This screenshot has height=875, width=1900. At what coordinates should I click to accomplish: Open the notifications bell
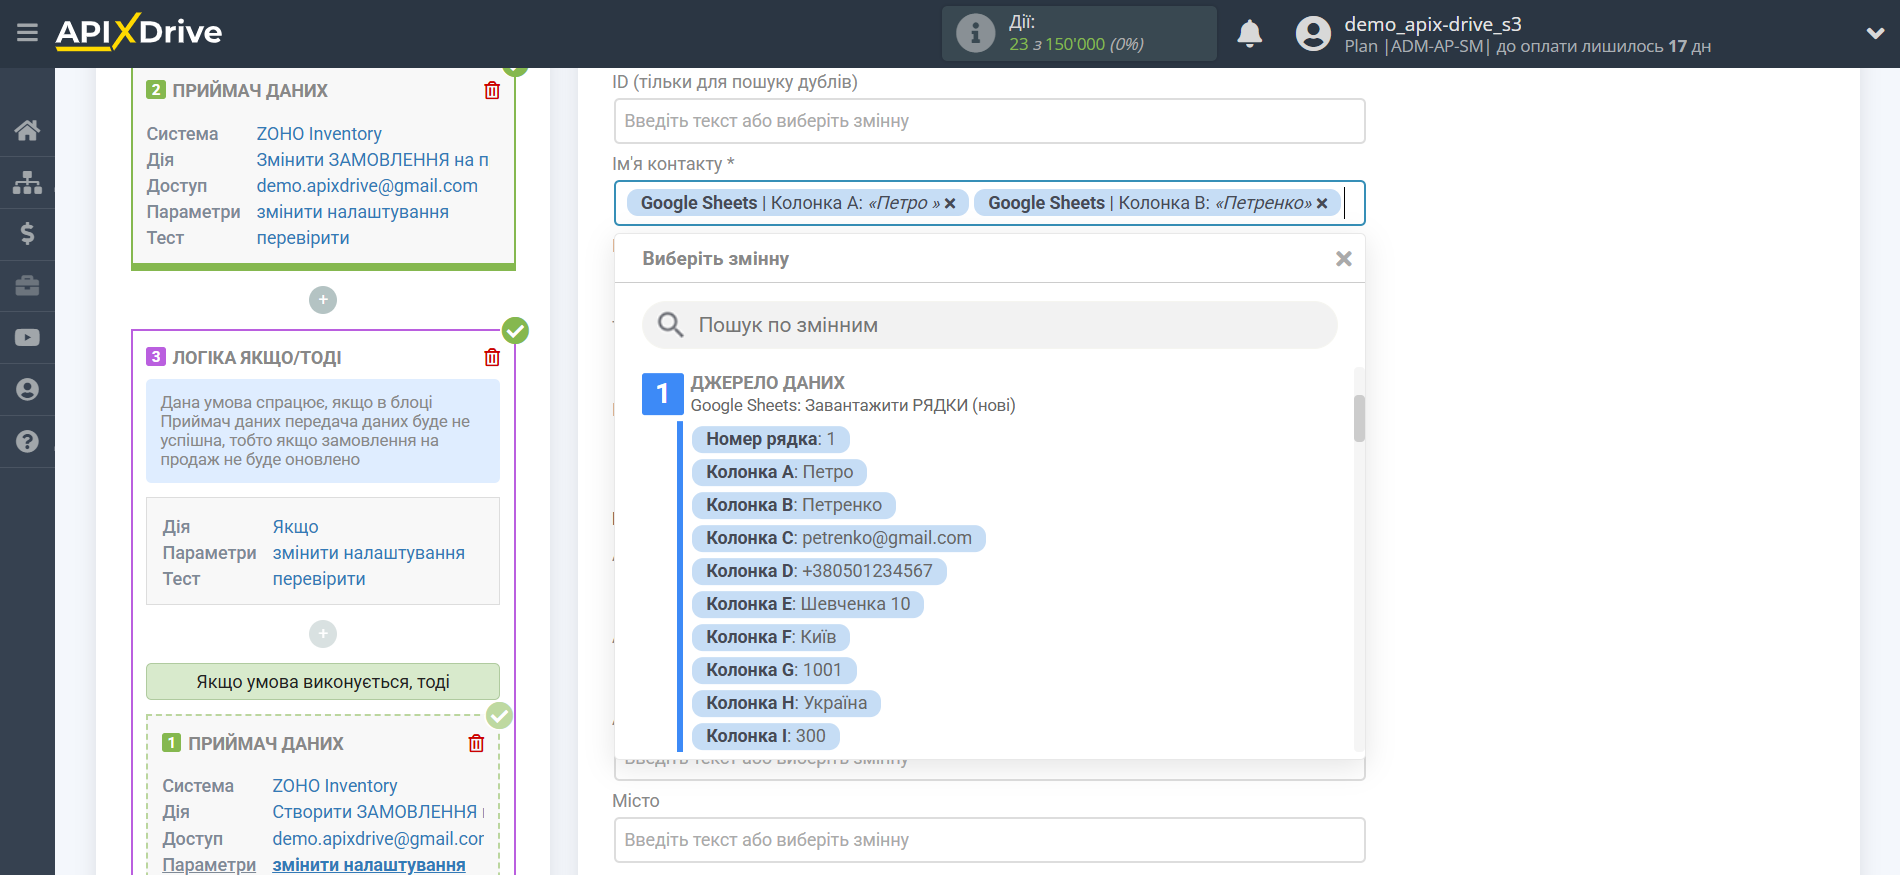[1249, 34]
